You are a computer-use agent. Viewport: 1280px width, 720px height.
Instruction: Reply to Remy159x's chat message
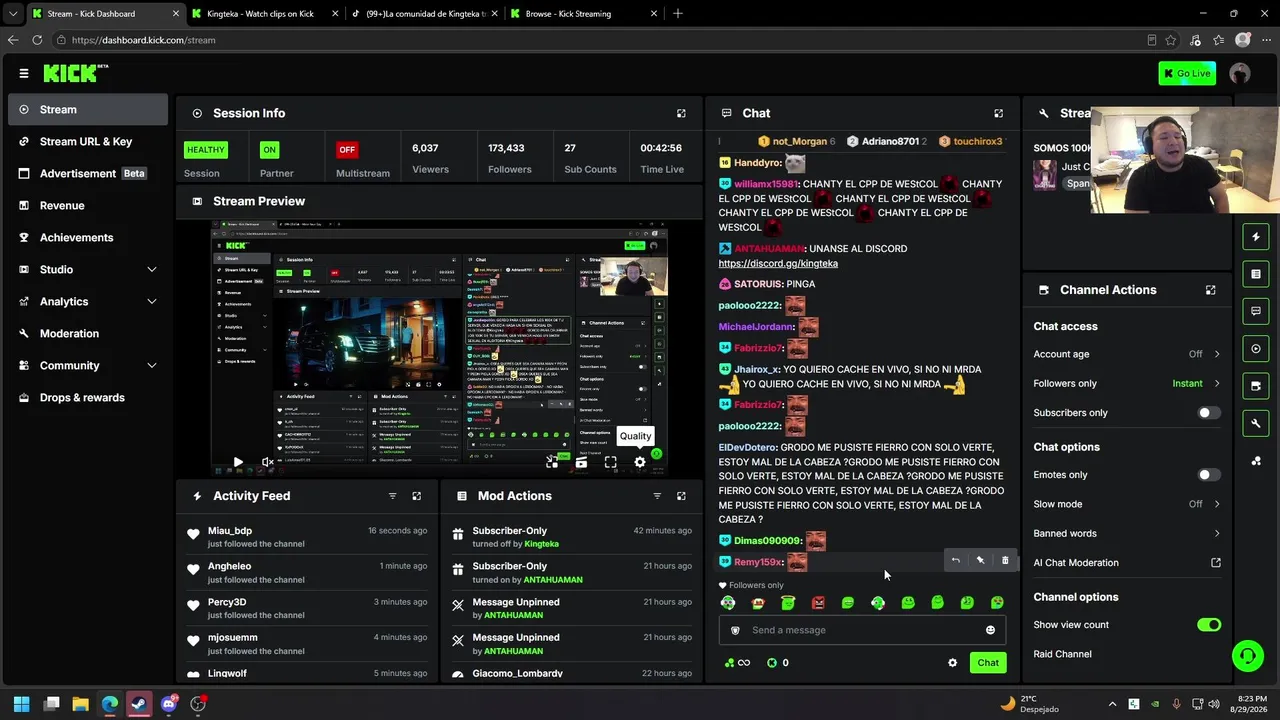pyautogui.click(x=955, y=561)
